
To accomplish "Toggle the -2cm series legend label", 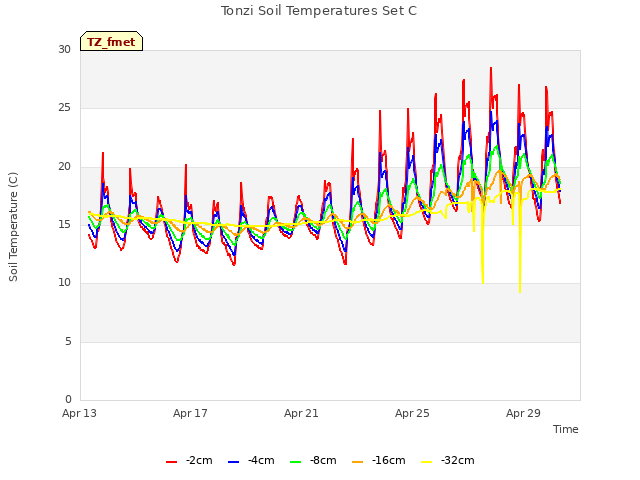I will [x=199, y=460].
